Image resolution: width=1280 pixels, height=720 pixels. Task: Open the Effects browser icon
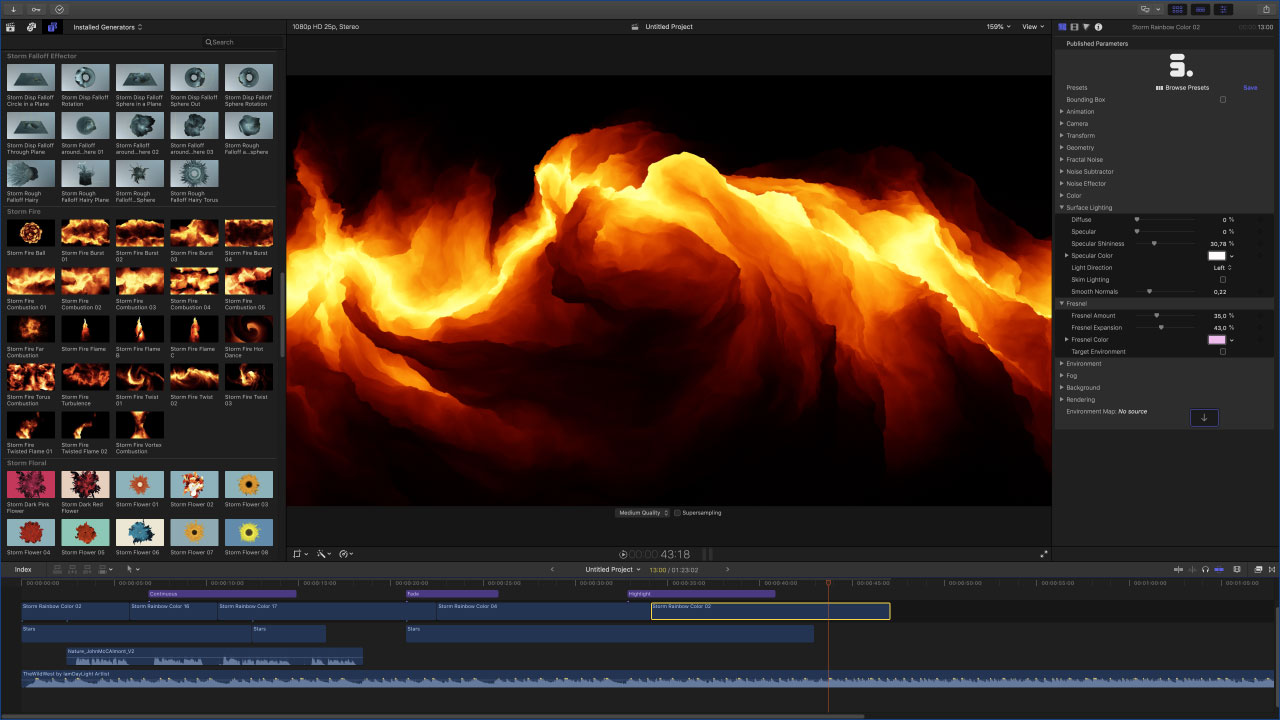pyautogui.click(x=1258, y=569)
